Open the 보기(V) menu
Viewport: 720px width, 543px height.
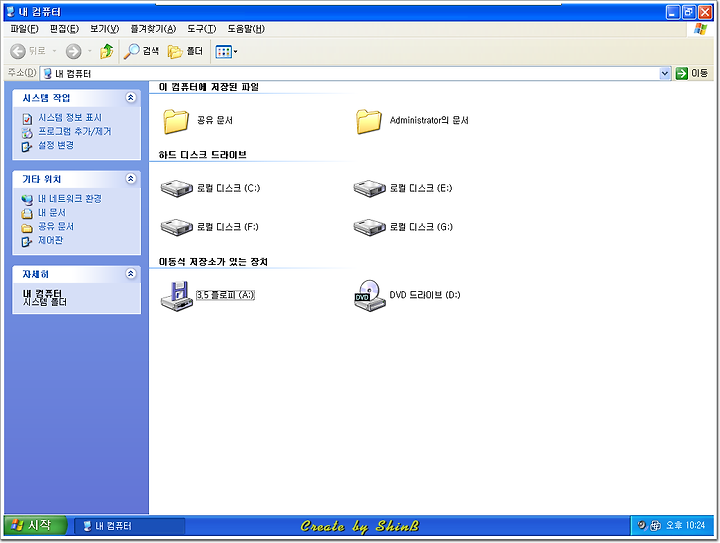point(104,29)
